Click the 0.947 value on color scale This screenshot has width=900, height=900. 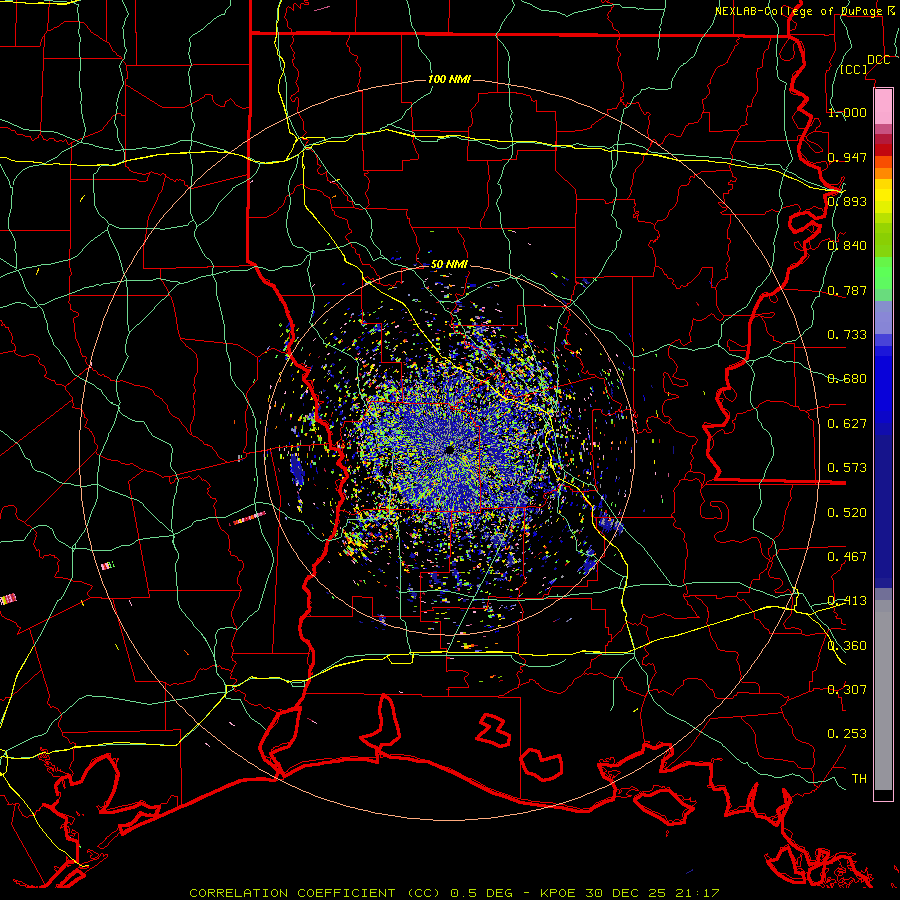coord(847,157)
